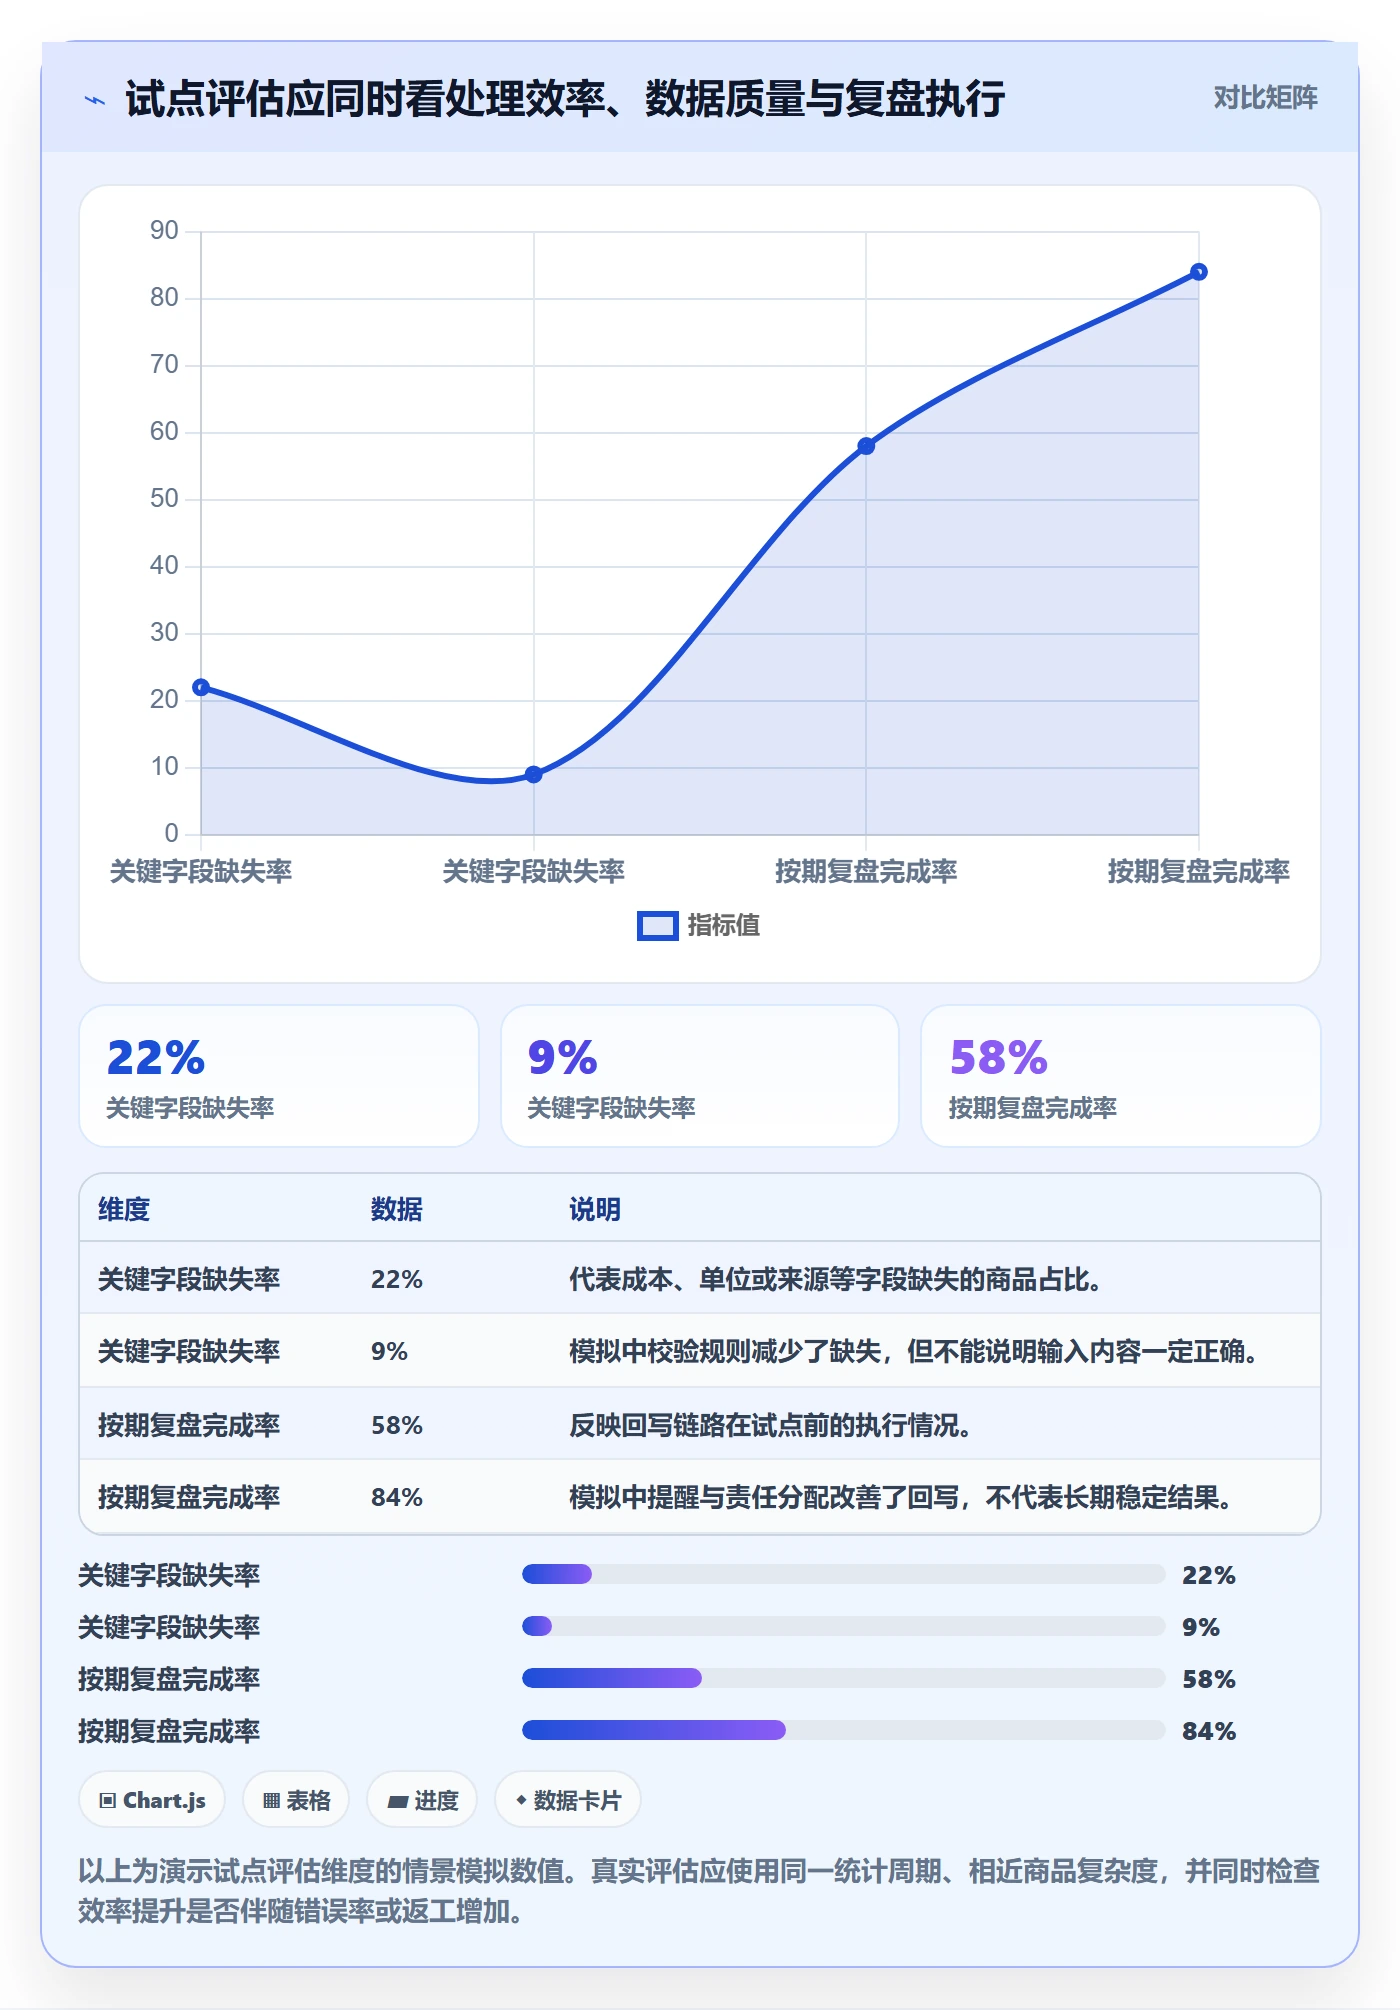The image size is (1400, 2010).
Task: Click the footnote paragraph starting 以上为演示
Action: coord(699,1890)
